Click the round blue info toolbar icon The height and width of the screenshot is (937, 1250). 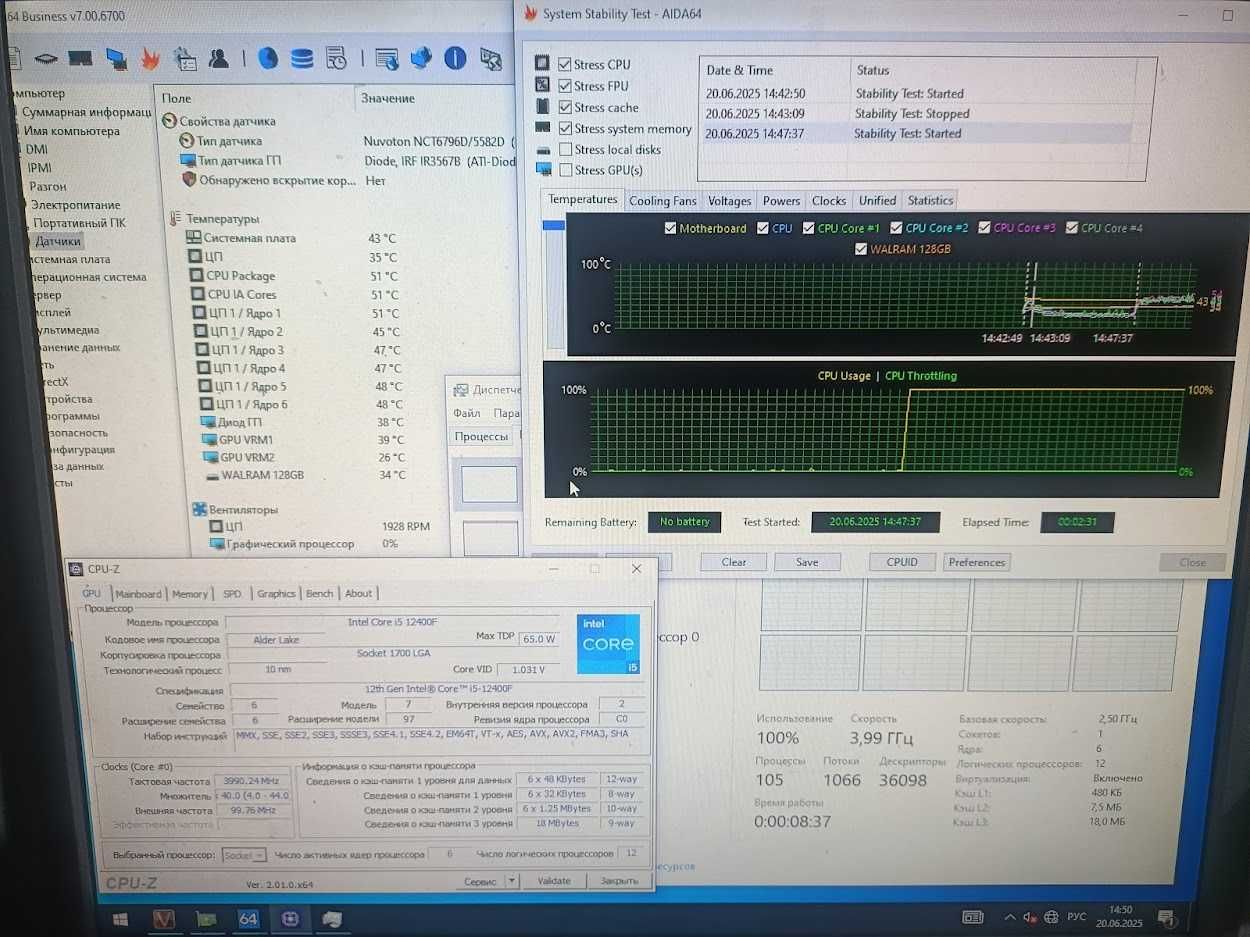click(x=455, y=58)
